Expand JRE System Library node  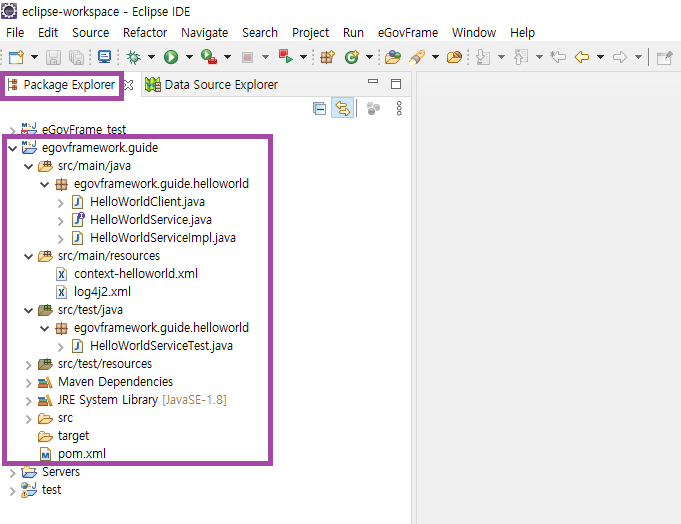tap(29, 401)
